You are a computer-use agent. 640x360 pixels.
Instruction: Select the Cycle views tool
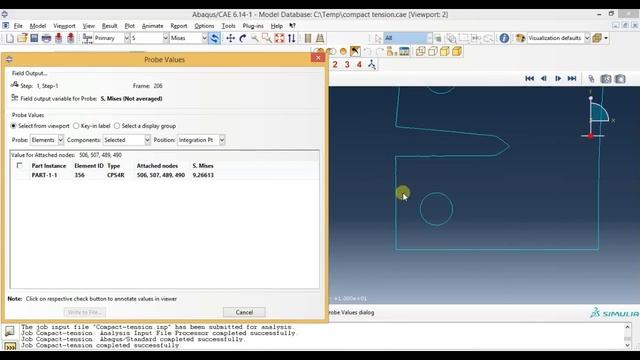pos(291,38)
